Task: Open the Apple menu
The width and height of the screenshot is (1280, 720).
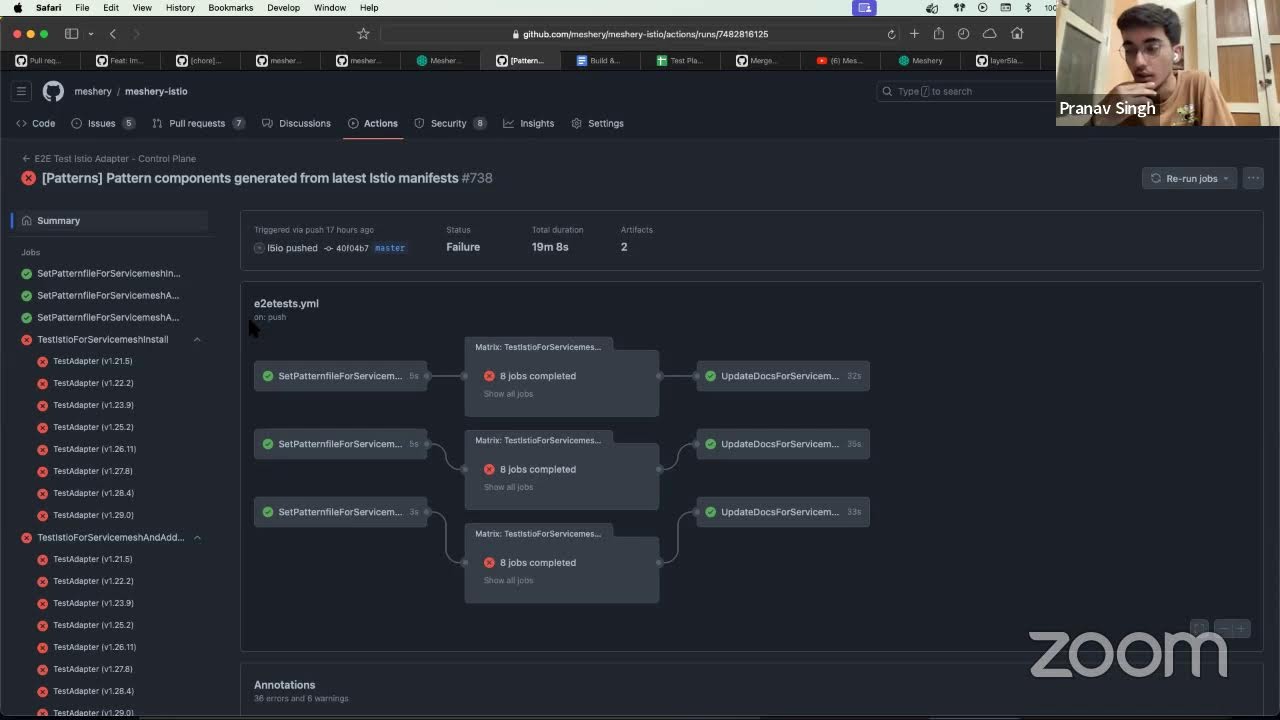Action: click(x=17, y=7)
